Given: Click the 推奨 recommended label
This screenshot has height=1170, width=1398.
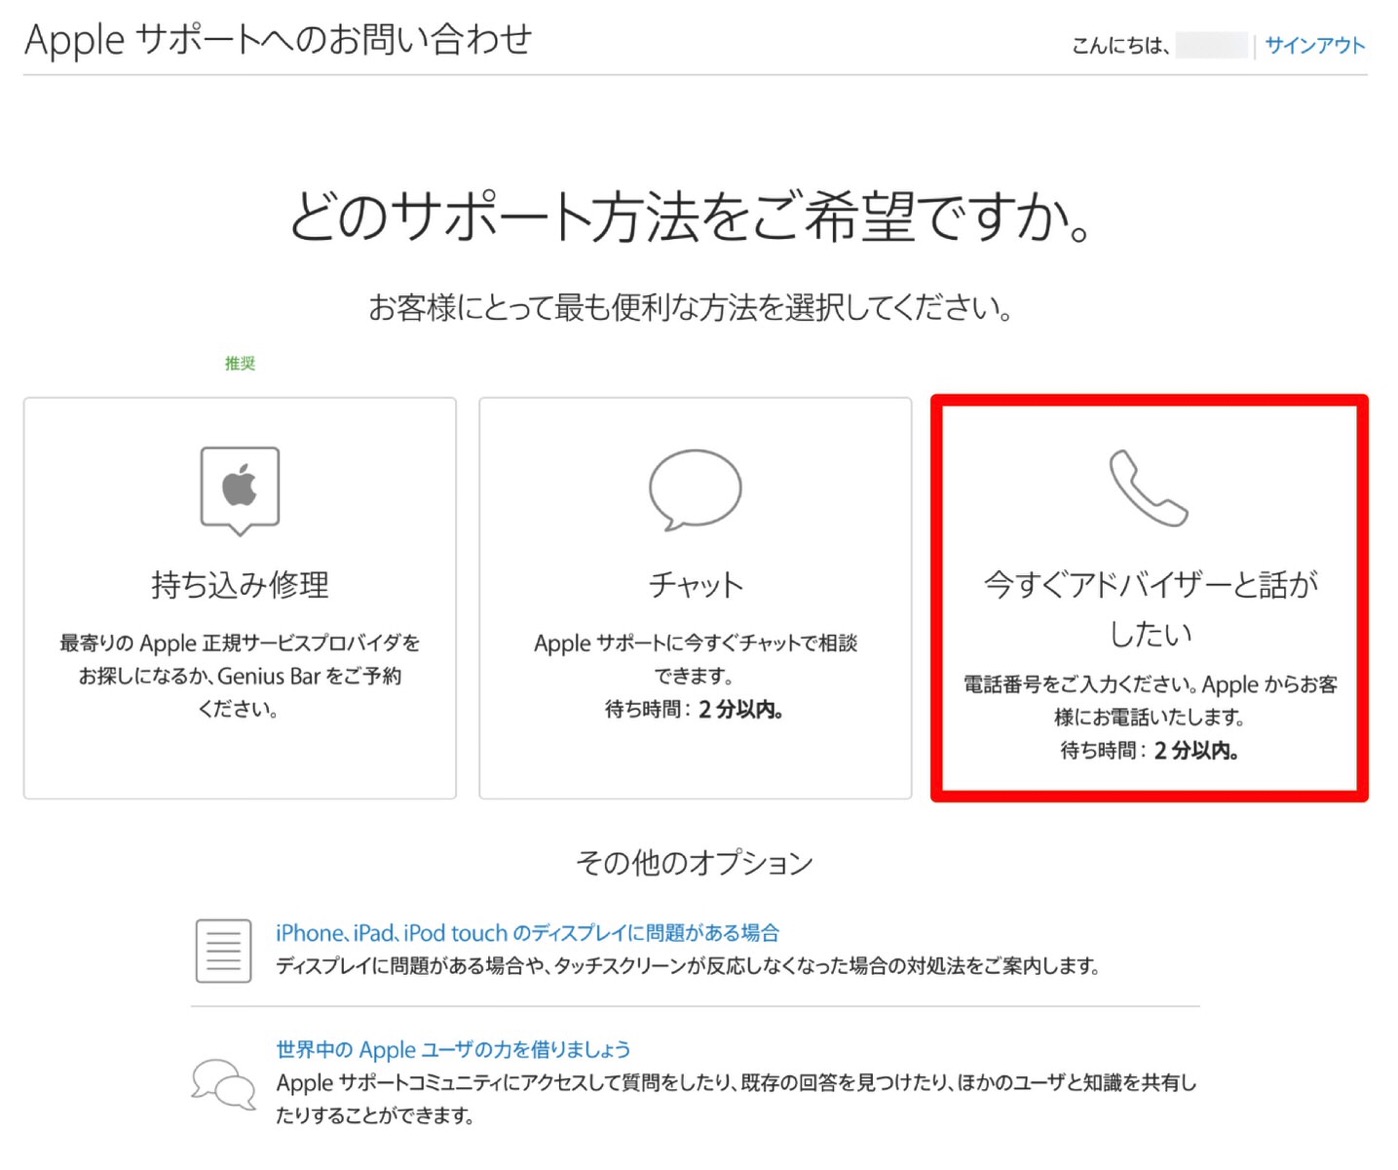Looking at the screenshot, I should coord(240,363).
